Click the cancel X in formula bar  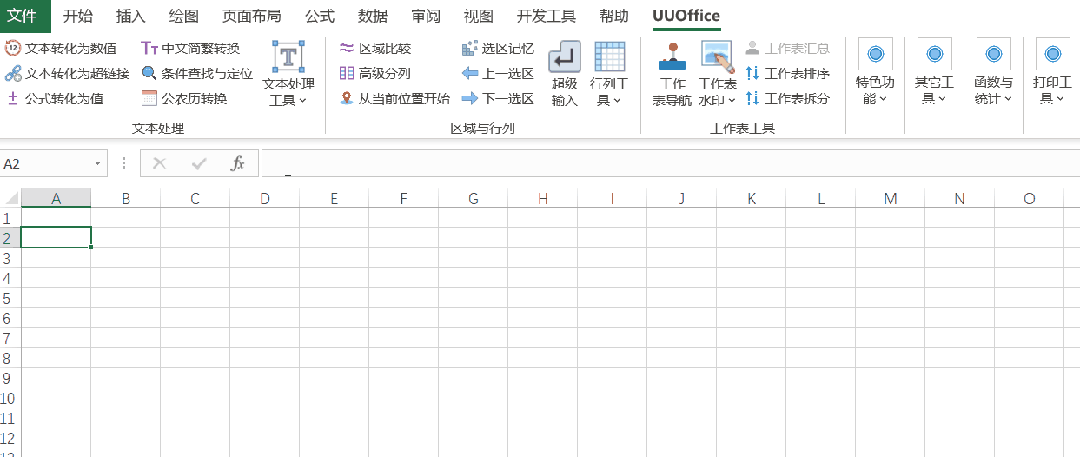pyautogui.click(x=159, y=163)
